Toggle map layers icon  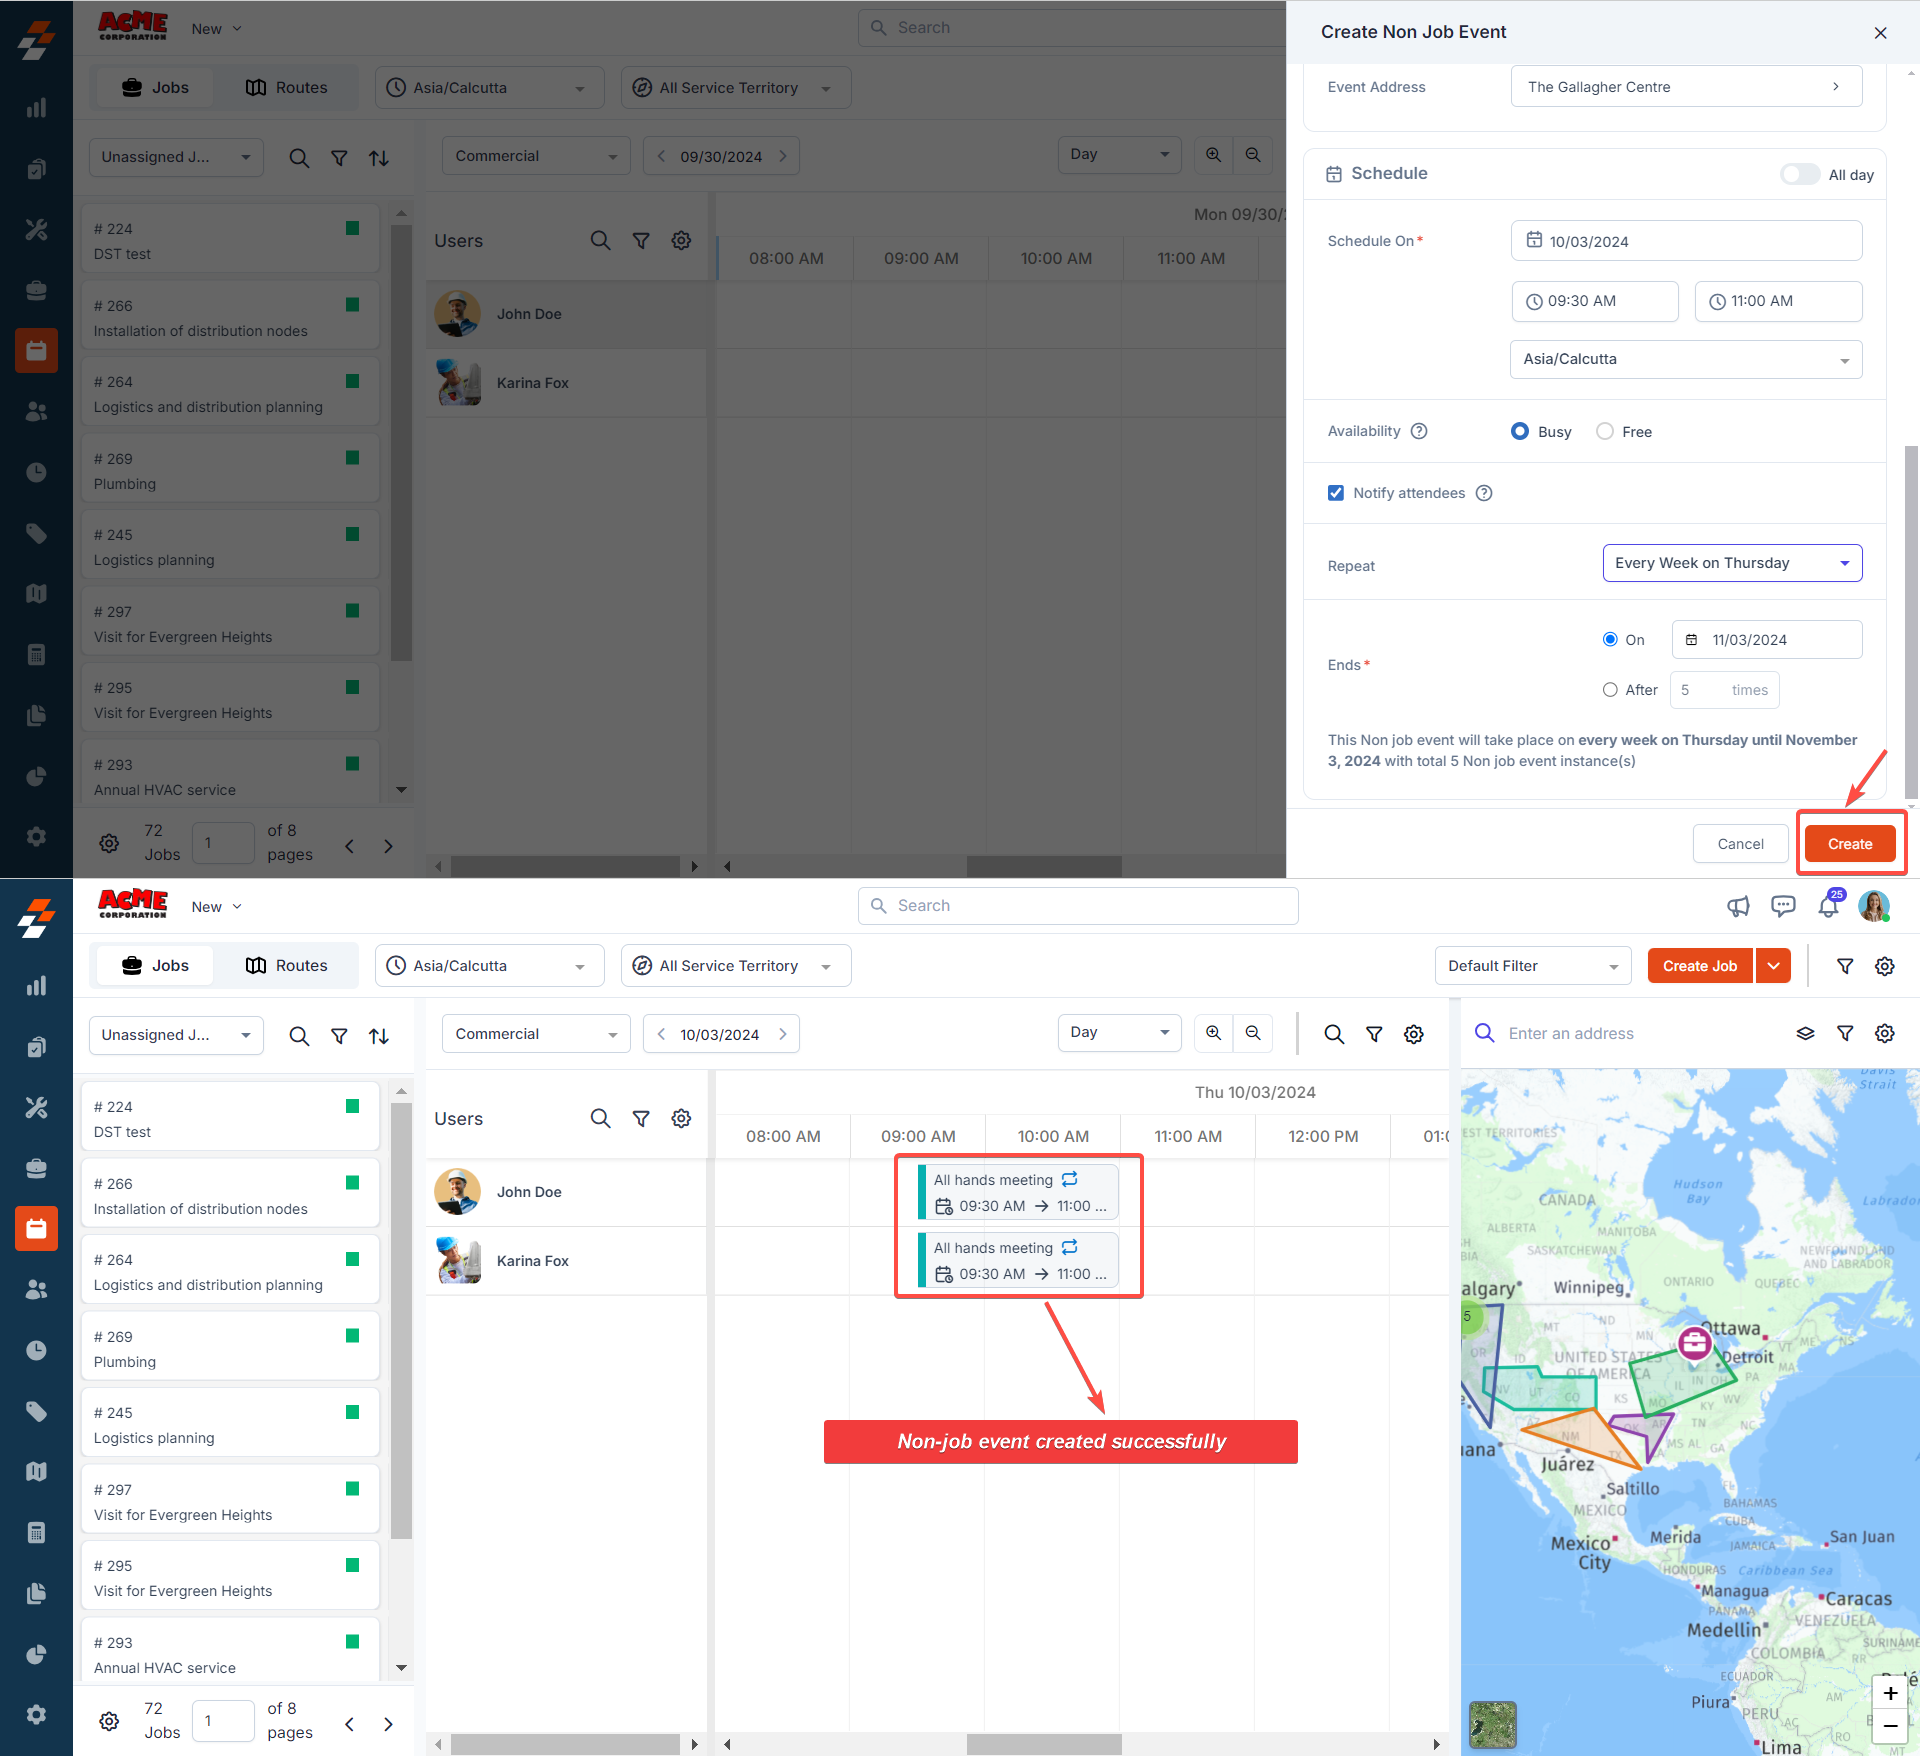(1805, 1034)
